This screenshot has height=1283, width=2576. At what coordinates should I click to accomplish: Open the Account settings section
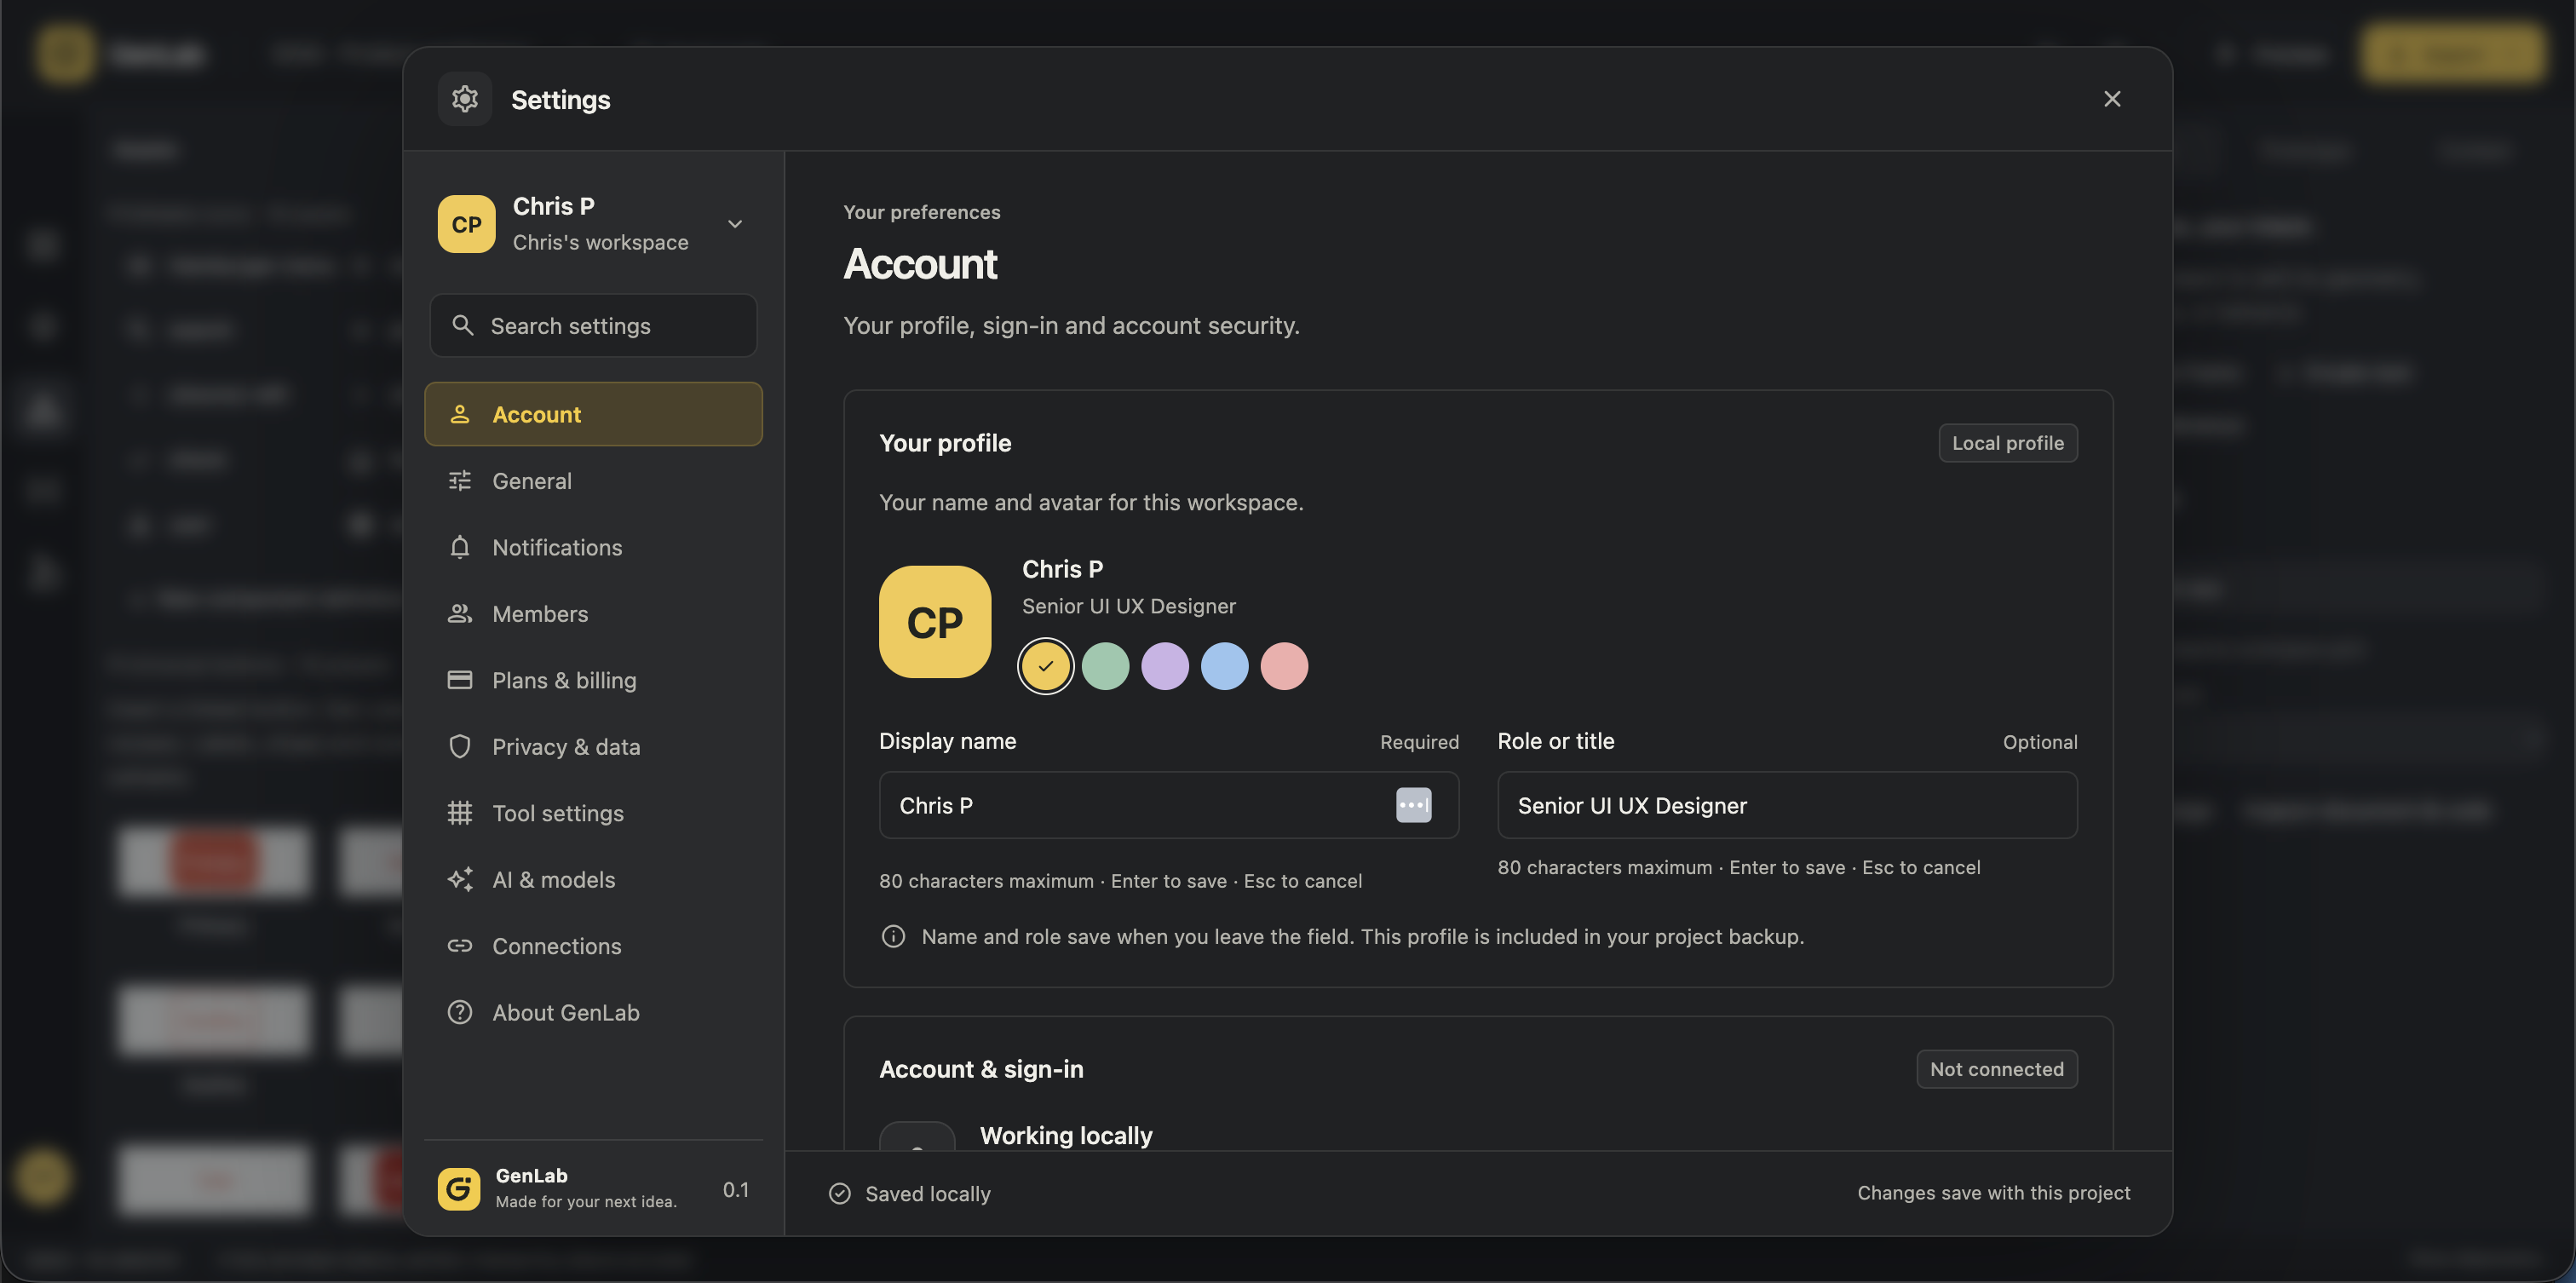coord(593,414)
